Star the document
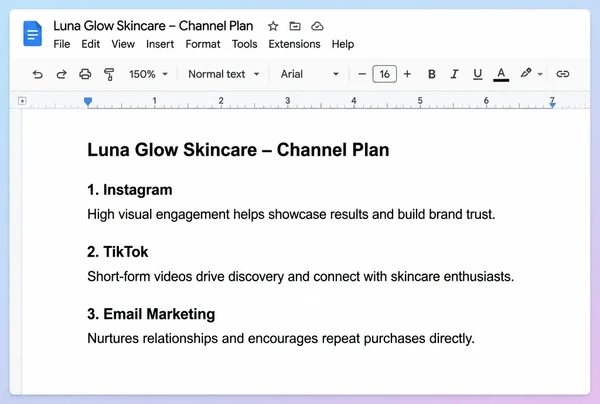Screen dimensions: 600x404 coord(273,26)
